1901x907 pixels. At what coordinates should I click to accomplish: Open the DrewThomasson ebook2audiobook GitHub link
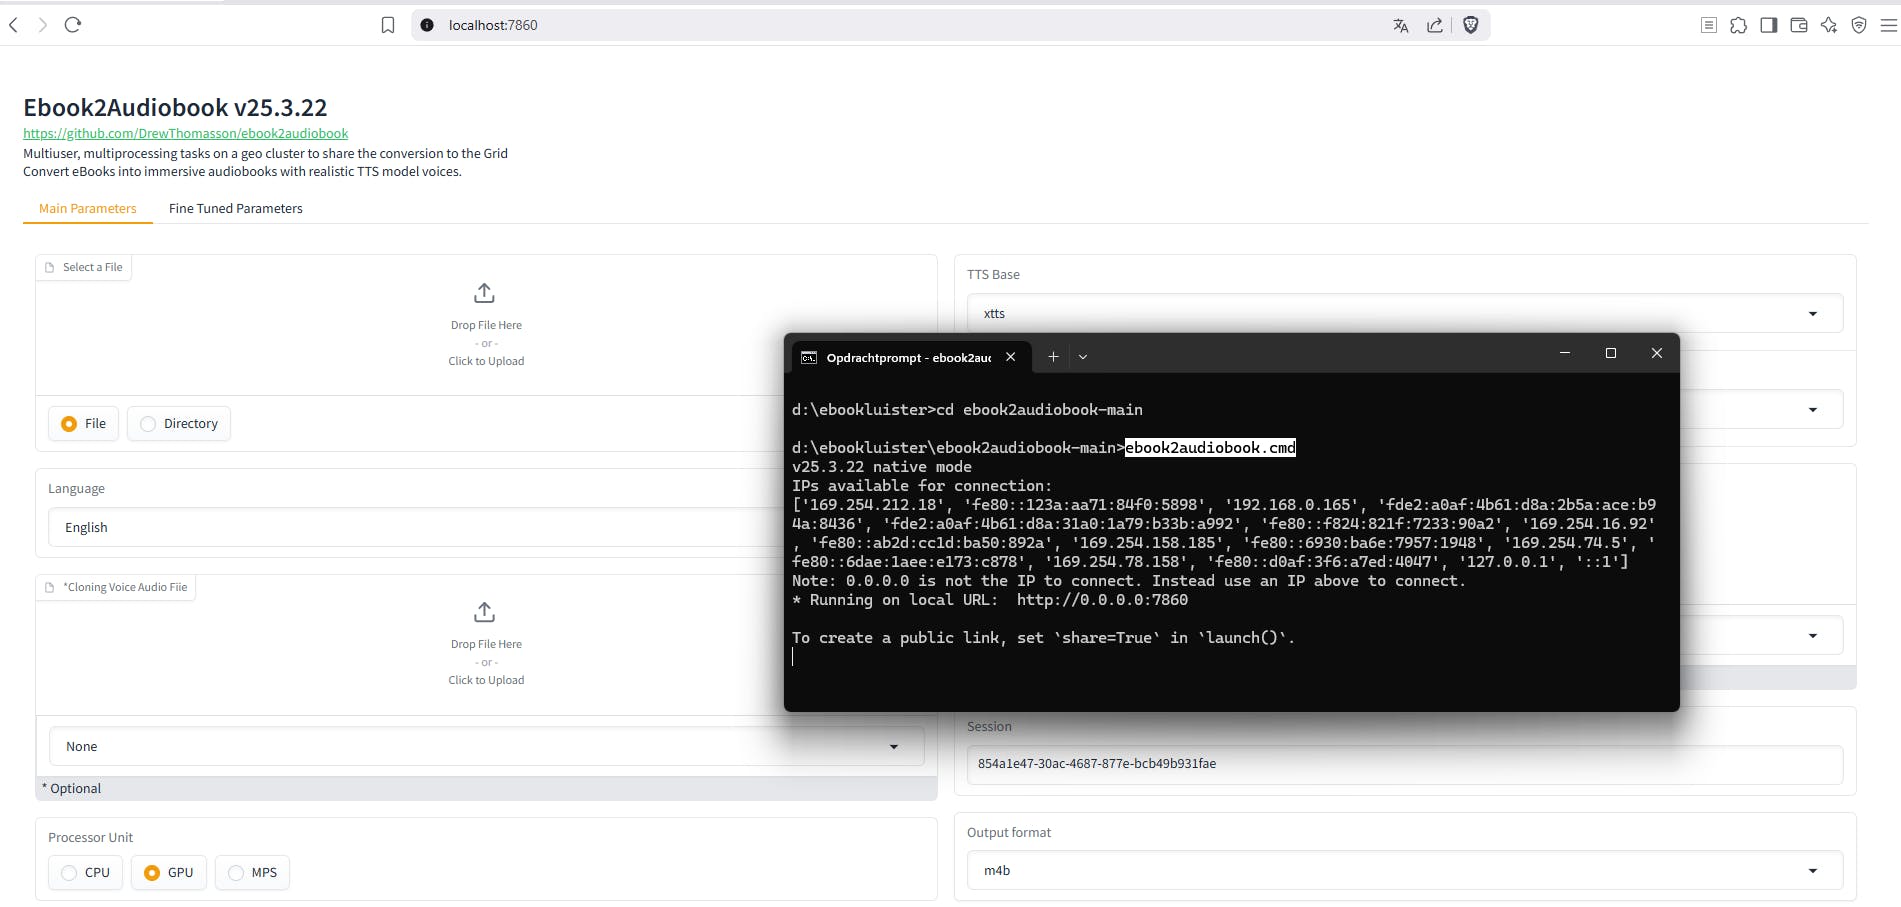[186, 134]
